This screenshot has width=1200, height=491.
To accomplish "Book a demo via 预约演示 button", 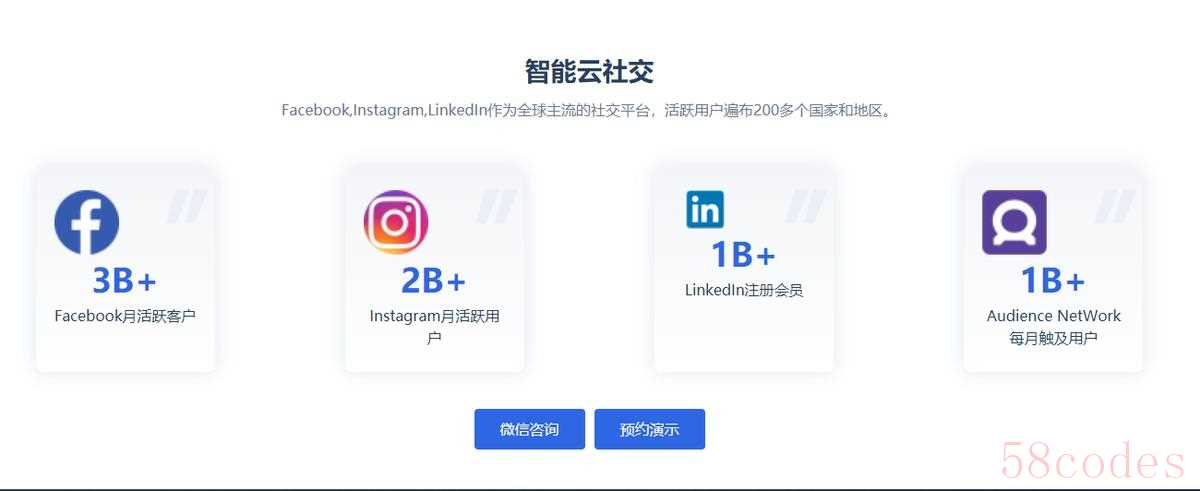I will tap(649, 429).
